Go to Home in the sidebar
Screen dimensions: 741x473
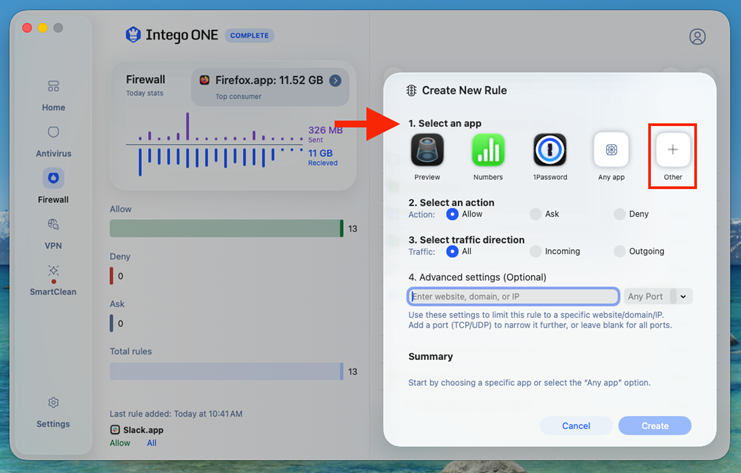(x=53, y=95)
